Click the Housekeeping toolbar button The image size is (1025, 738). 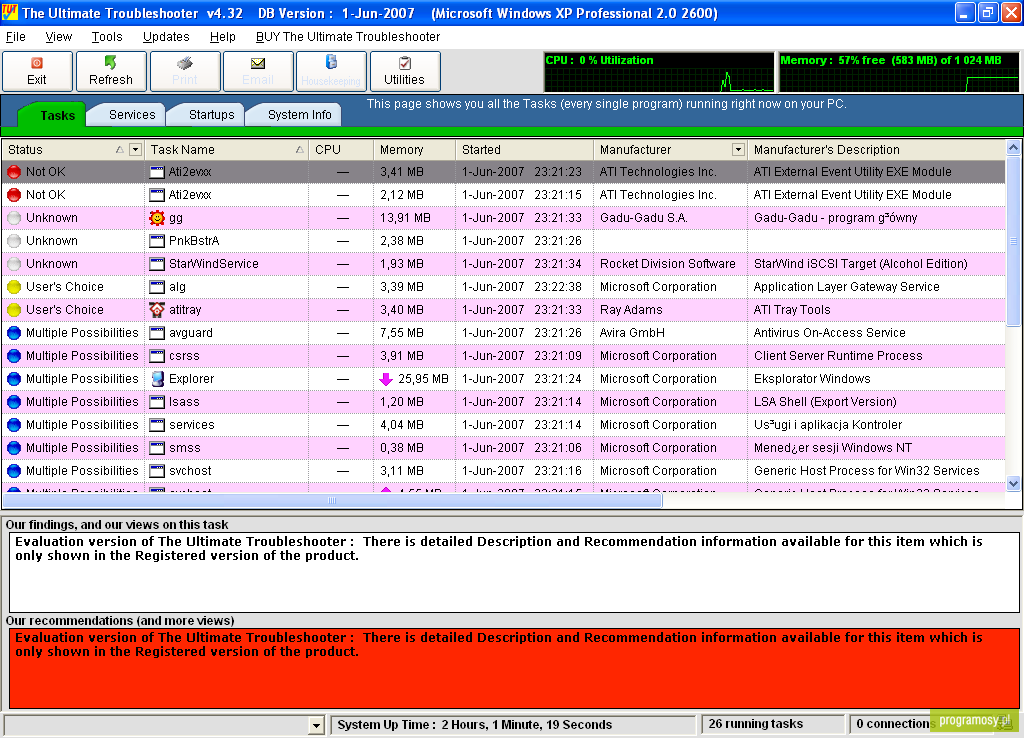pos(331,71)
